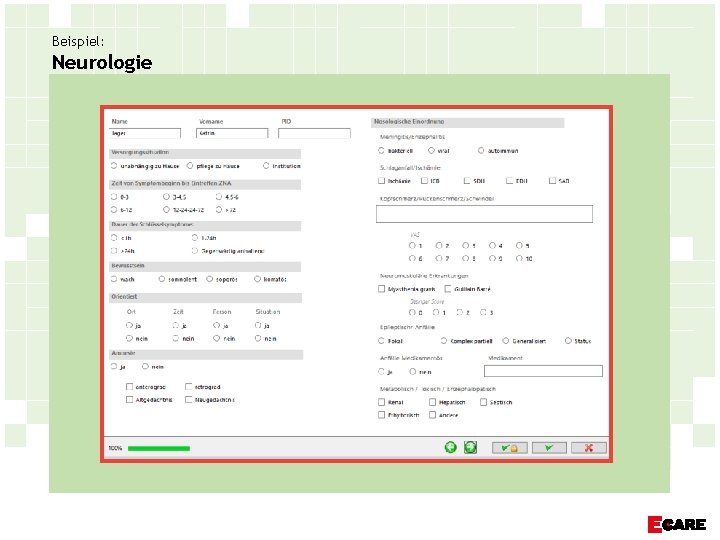The image size is (720, 540).
Task: Check the retrograd checkbox
Action: click(188, 387)
